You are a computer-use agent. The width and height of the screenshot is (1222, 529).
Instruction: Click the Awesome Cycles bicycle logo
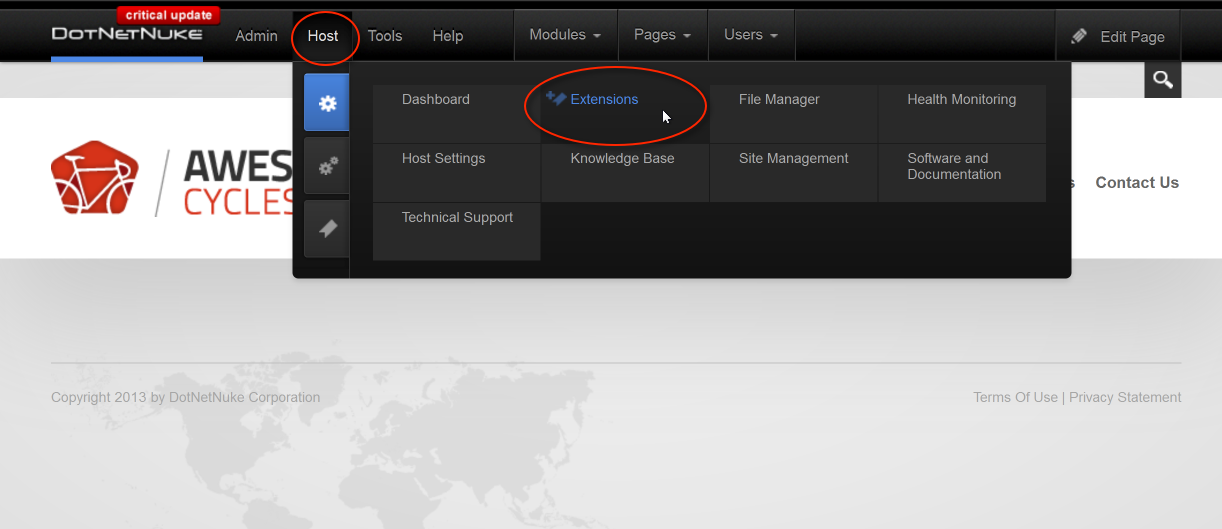click(94, 180)
